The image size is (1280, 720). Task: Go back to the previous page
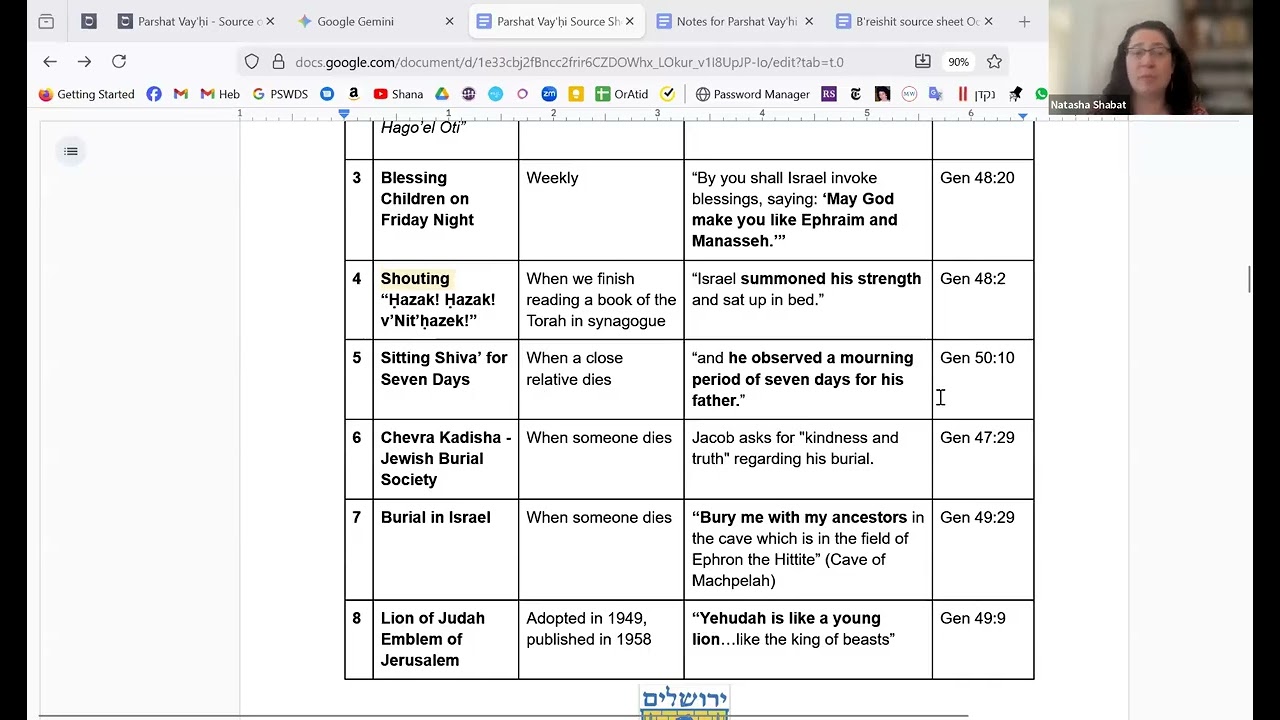tap(50, 62)
